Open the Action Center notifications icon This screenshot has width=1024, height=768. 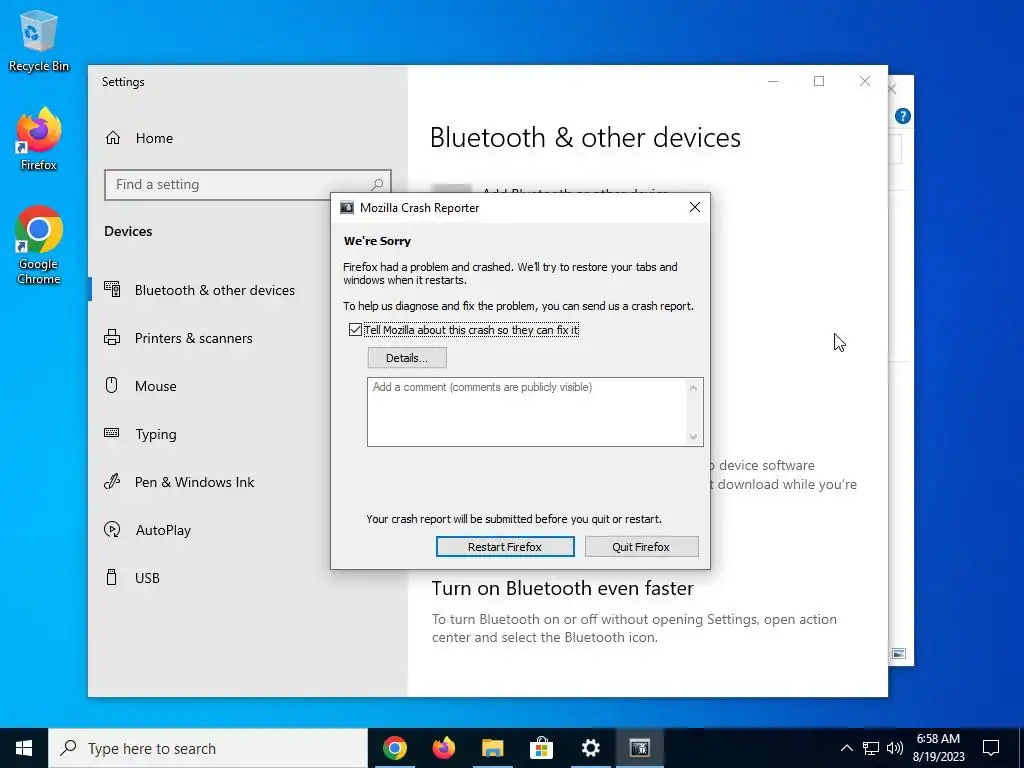pyautogui.click(x=991, y=748)
